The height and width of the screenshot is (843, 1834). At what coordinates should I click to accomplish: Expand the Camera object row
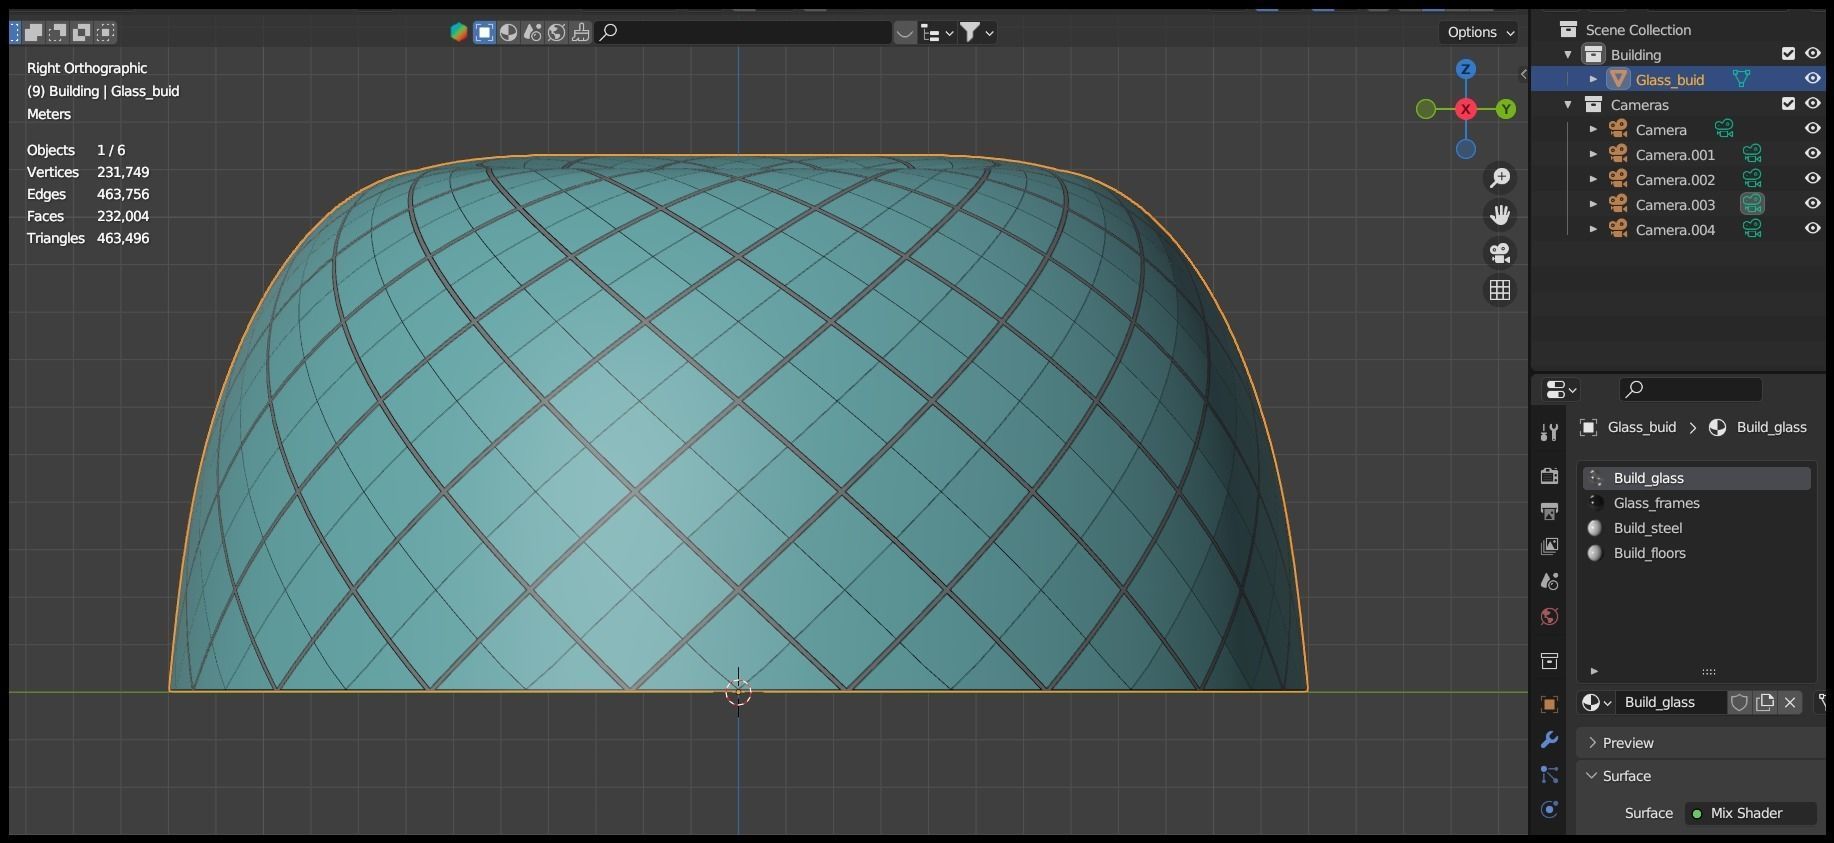tap(1593, 129)
